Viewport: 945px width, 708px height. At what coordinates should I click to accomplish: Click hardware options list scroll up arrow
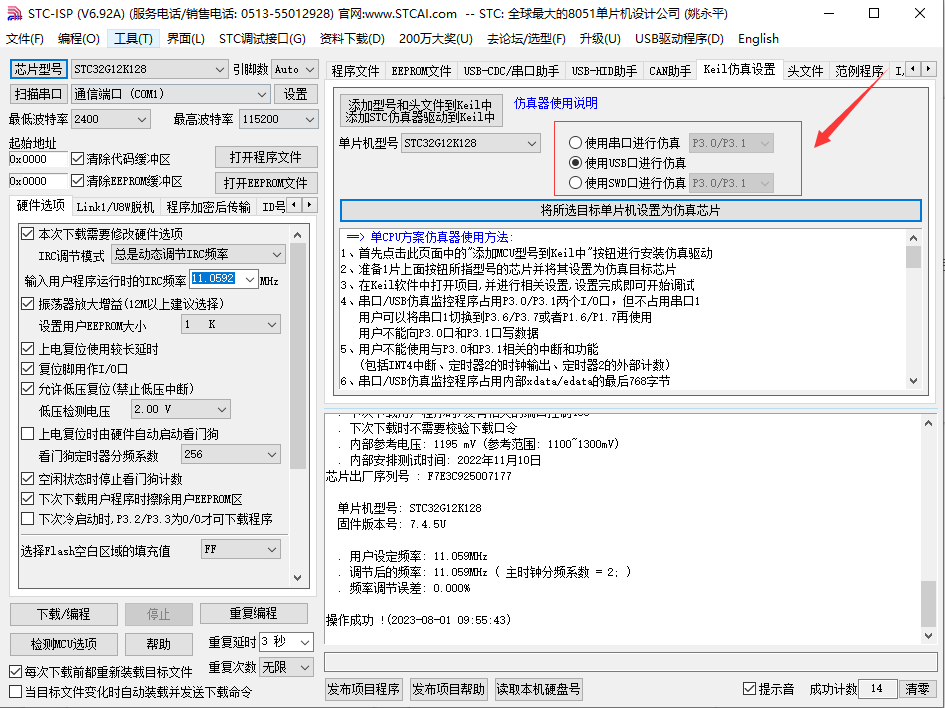tap(298, 235)
